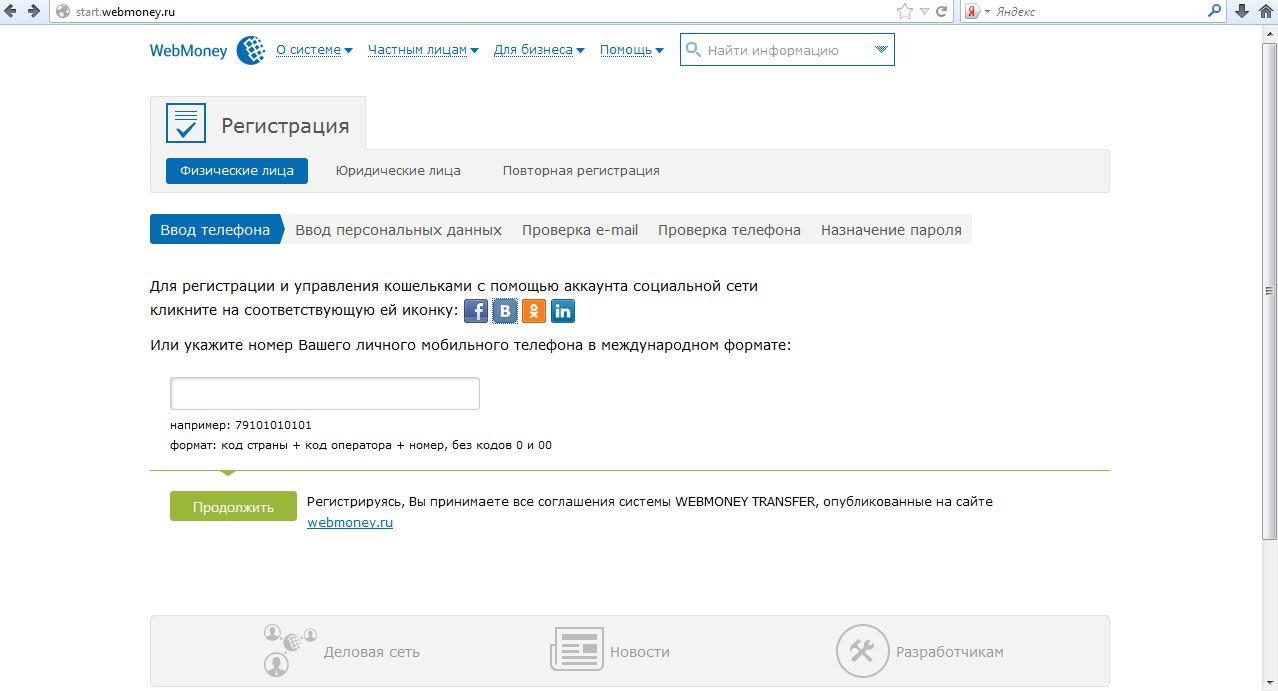Open the Деловая сеть people icon
This screenshot has width=1278, height=691.
pos(290,651)
